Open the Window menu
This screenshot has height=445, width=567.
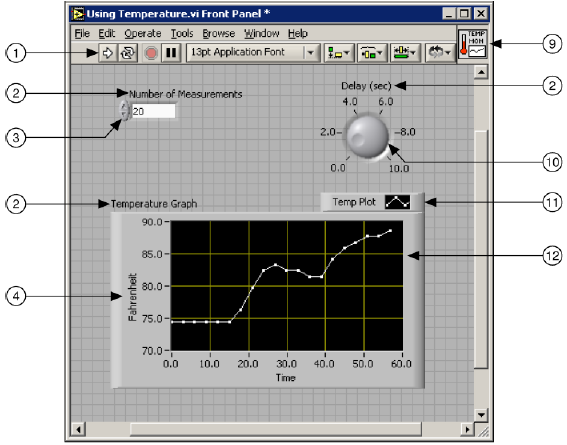pyautogui.click(x=262, y=34)
